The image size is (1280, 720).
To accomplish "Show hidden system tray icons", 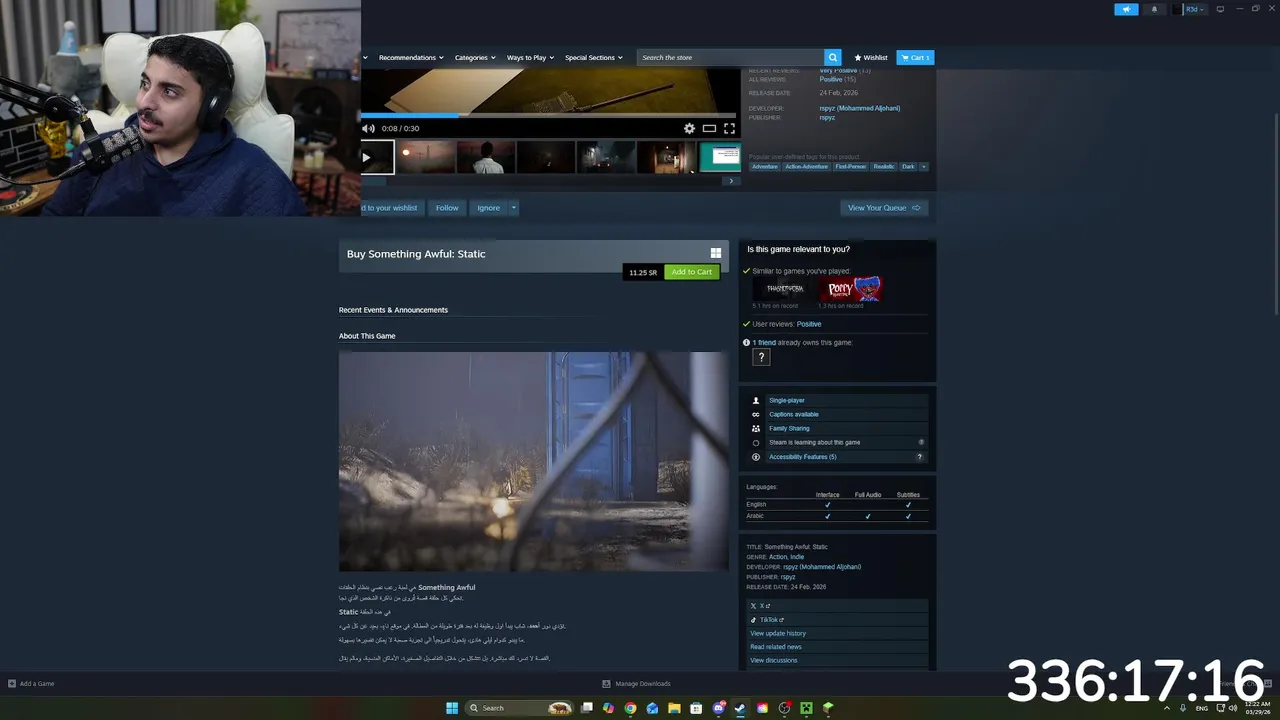I will (1166, 708).
